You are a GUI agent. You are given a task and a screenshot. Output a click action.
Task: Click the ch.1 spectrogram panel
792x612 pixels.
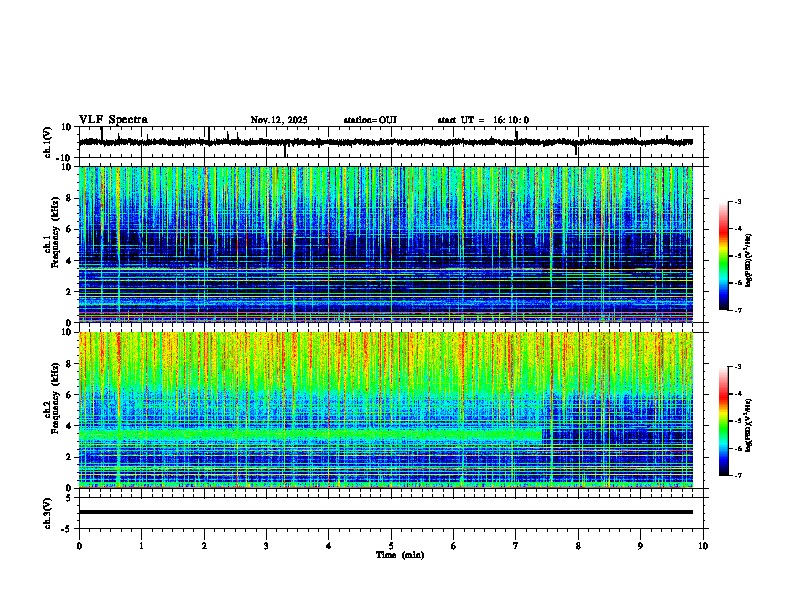(x=386, y=244)
